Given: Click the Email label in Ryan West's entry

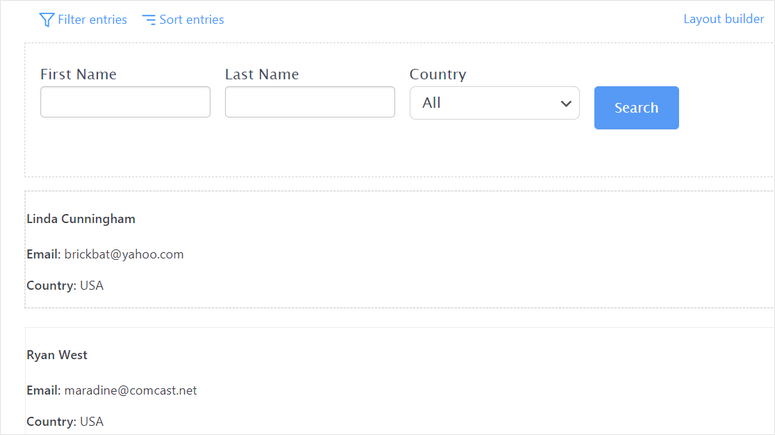Looking at the screenshot, I should click(43, 390).
